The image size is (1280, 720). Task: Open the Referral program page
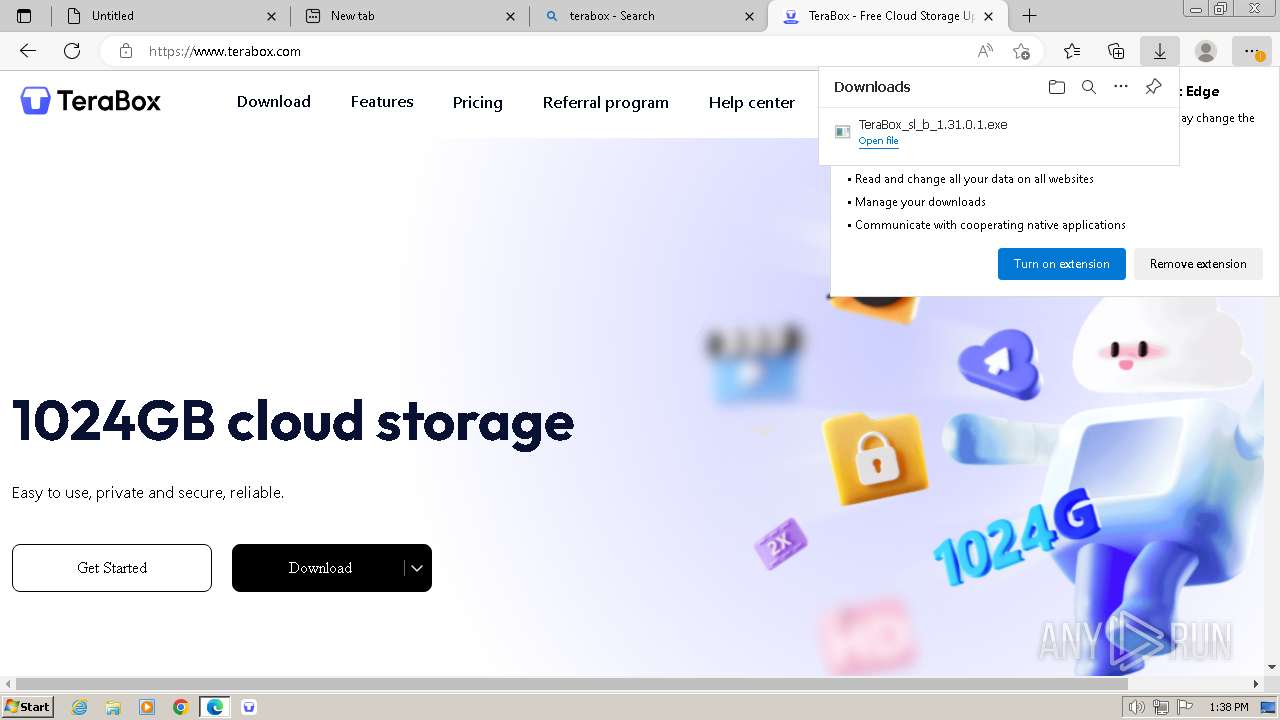click(x=606, y=102)
